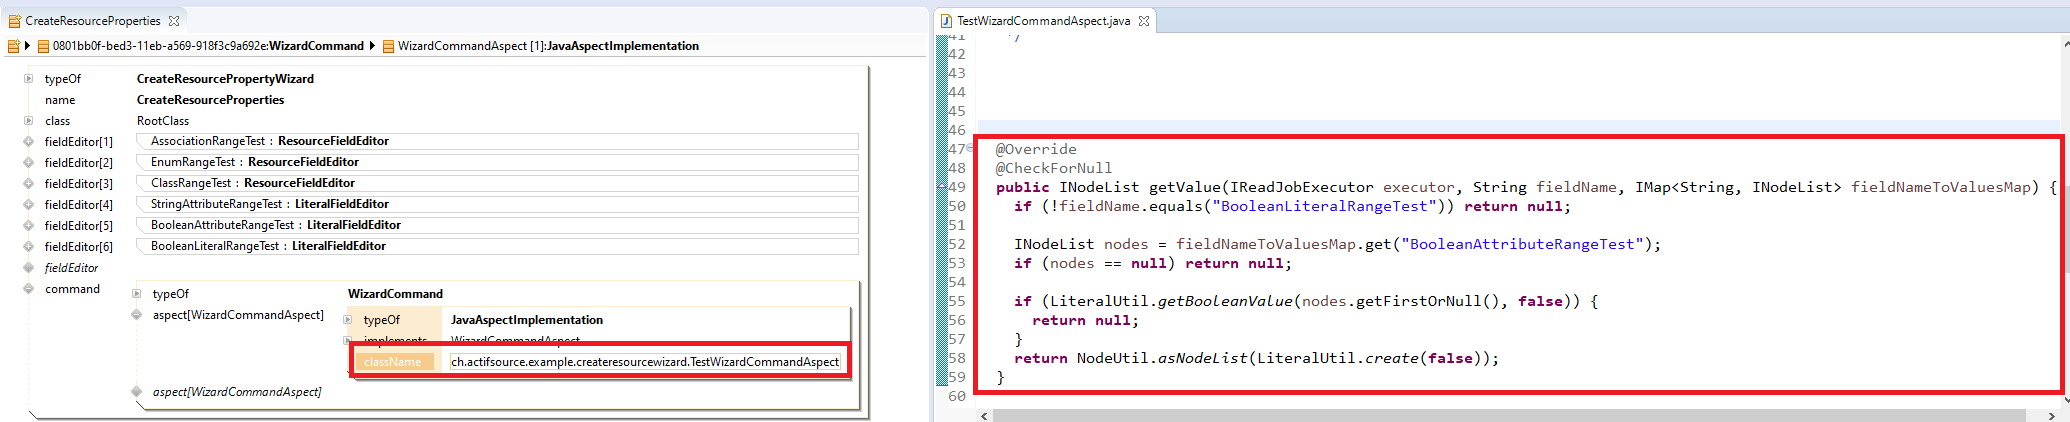Image resolution: width=2070 pixels, height=422 pixels.
Task: Open the BooleanLiteralRangeTest LiteralFieldEditor entry
Action: [x=268, y=246]
